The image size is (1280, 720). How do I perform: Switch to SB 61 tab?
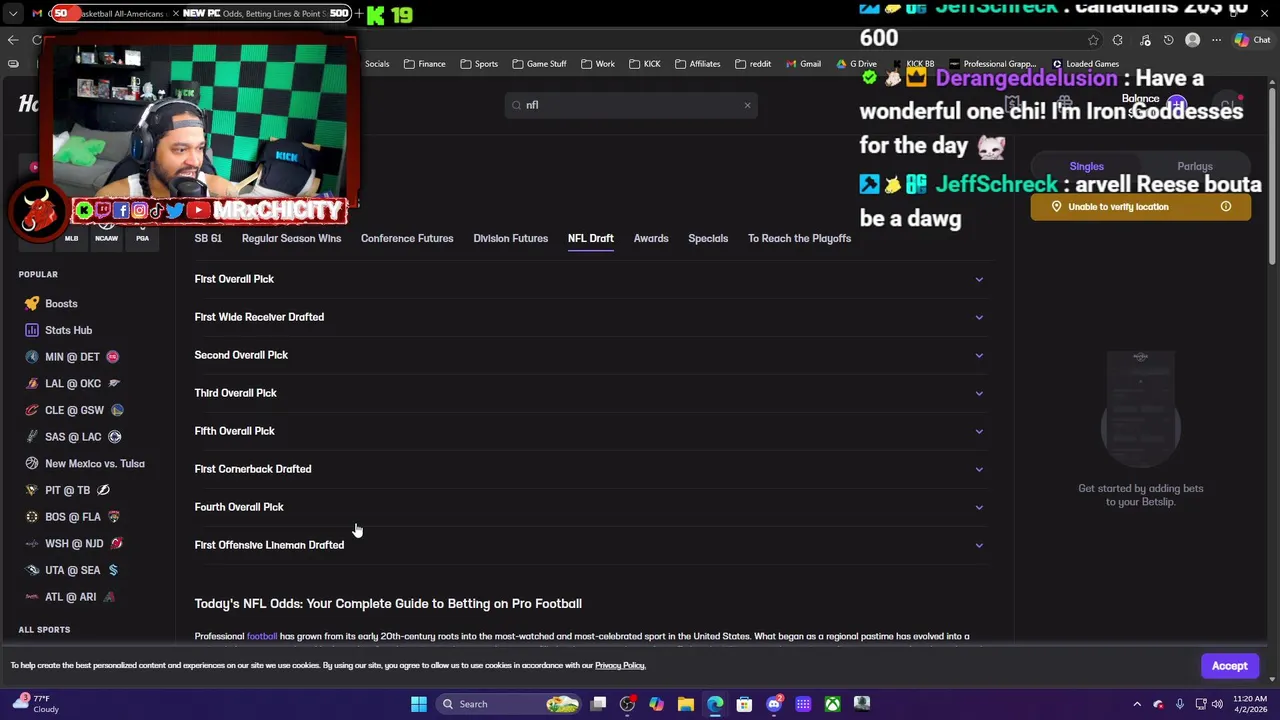coord(208,238)
